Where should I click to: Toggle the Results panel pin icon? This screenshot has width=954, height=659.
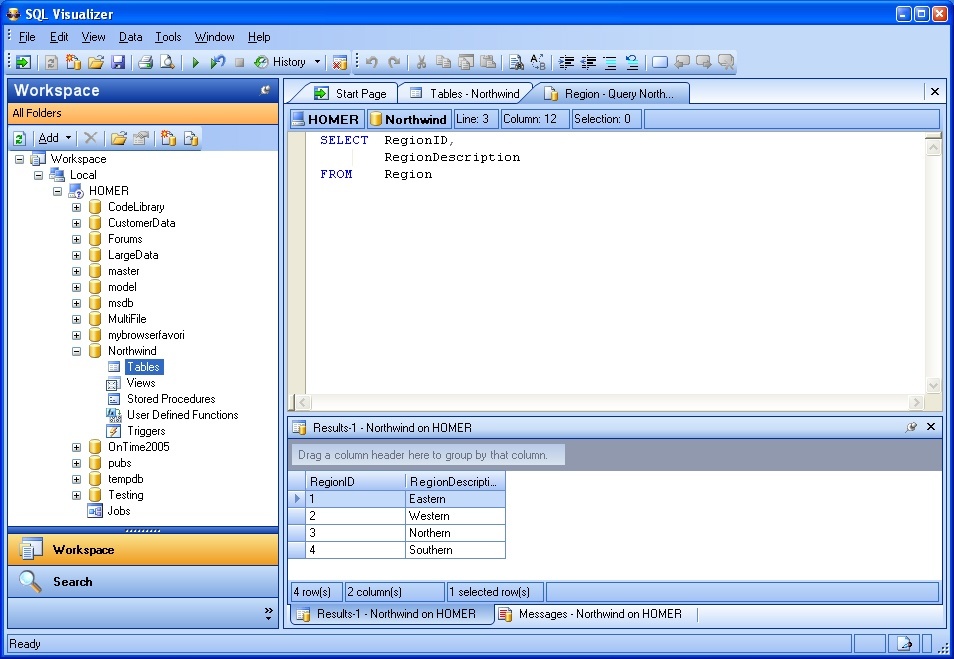pyautogui.click(x=911, y=427)
